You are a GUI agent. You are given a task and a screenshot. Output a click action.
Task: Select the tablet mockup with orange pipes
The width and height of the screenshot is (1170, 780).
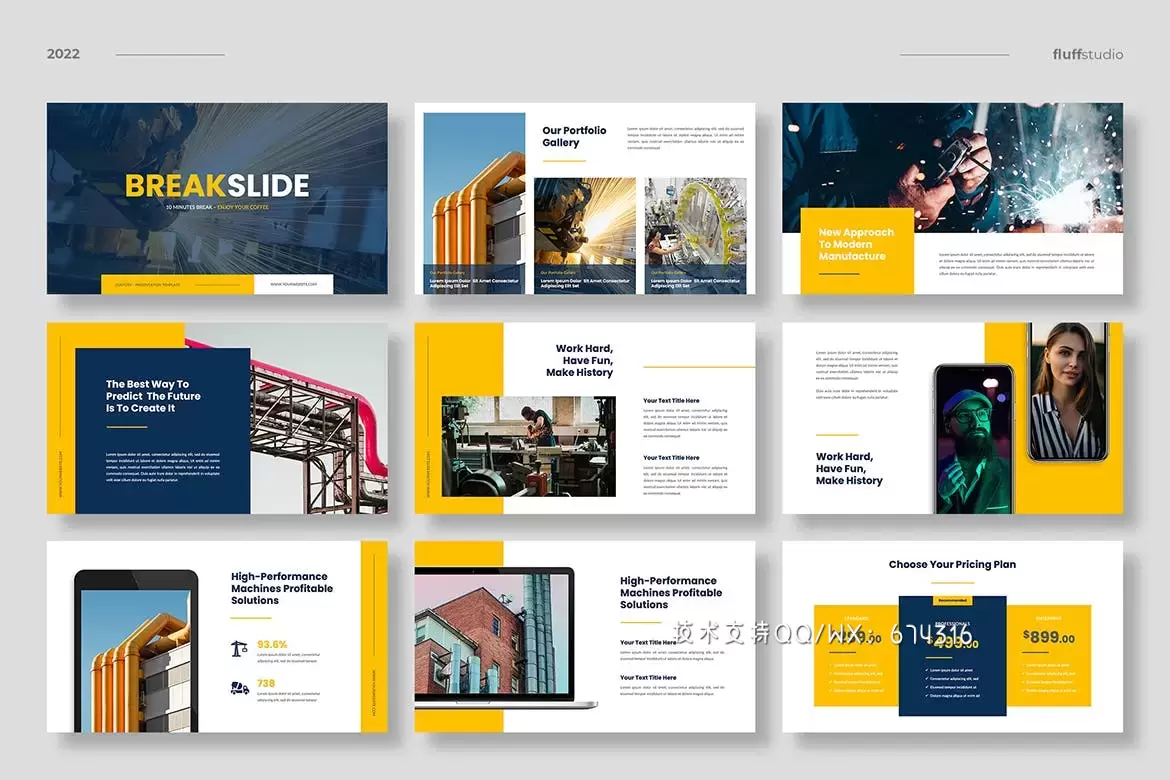[136, 651]
